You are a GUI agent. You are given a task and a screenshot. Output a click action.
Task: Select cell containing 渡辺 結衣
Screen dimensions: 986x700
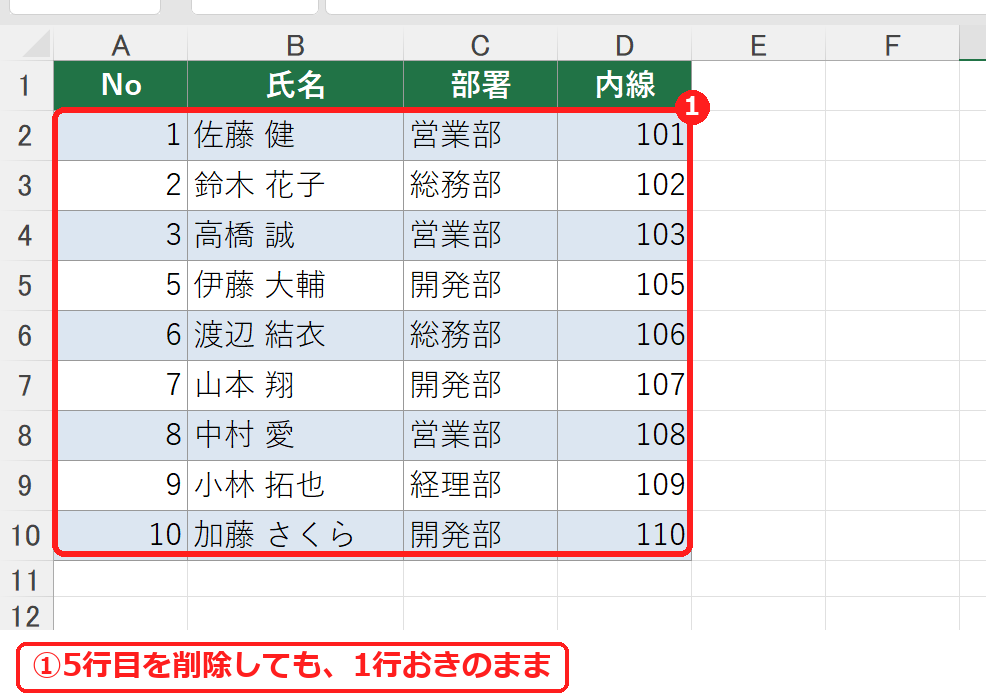tap(296, 336)
